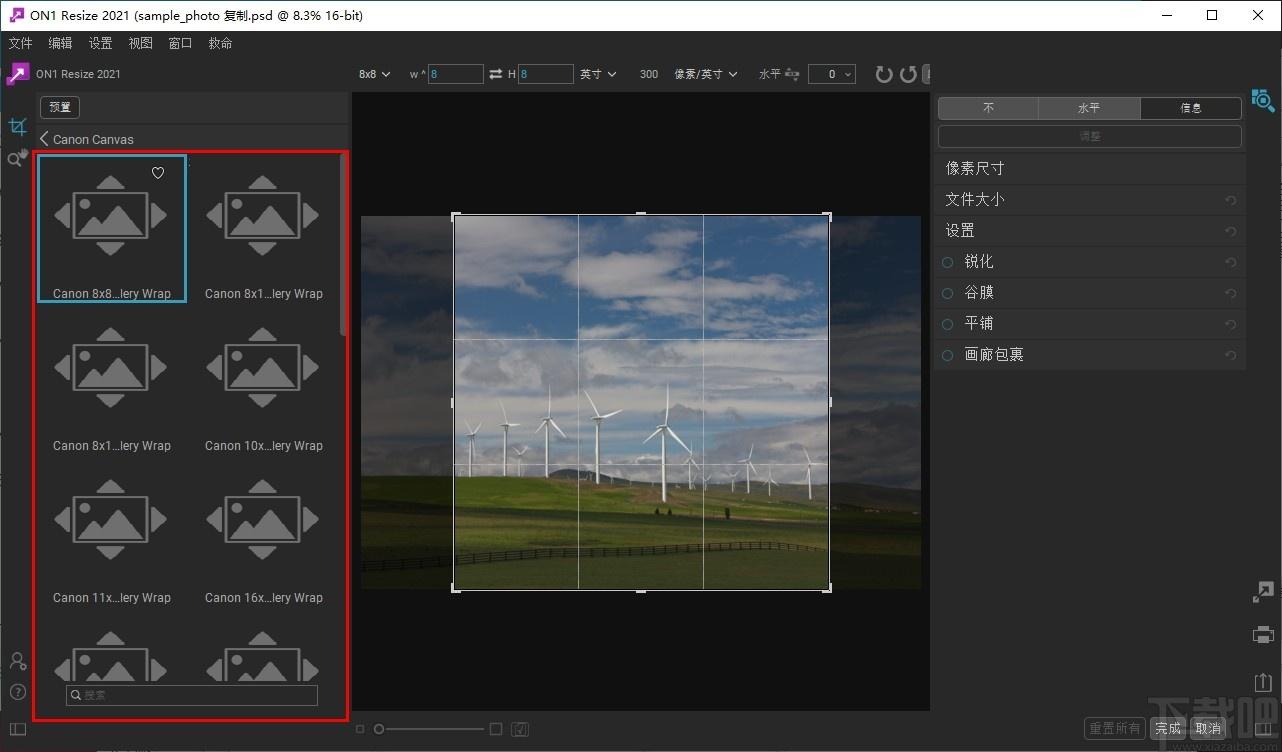Select Canon 10x Gallery Wrap preset thumbnail
The width and height of the screenshot is (1282, 752).
pos(264,380)
